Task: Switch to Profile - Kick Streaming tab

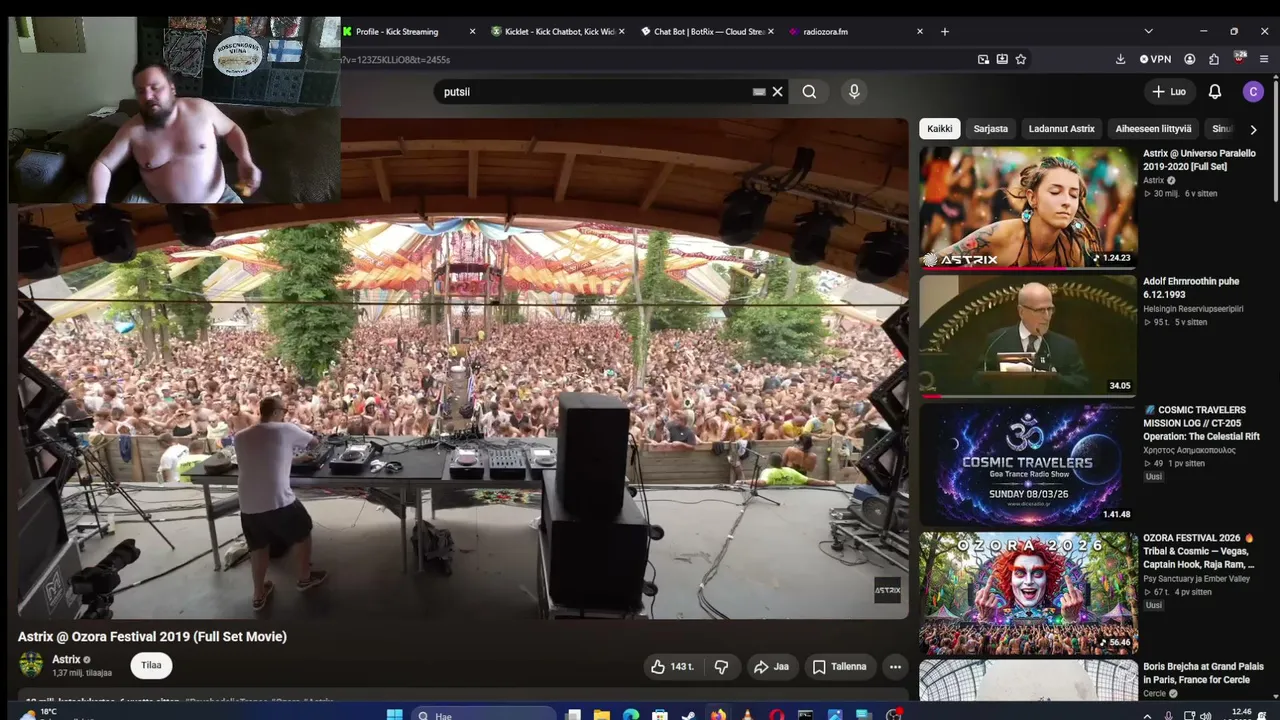Action: (x=409, y=31)
